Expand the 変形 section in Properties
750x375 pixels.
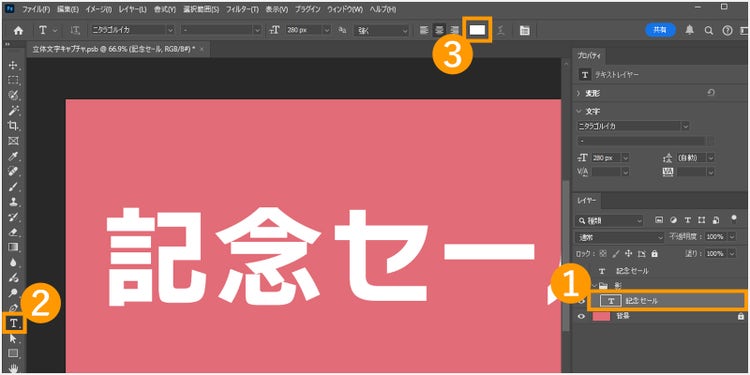(x=579, y=93)
